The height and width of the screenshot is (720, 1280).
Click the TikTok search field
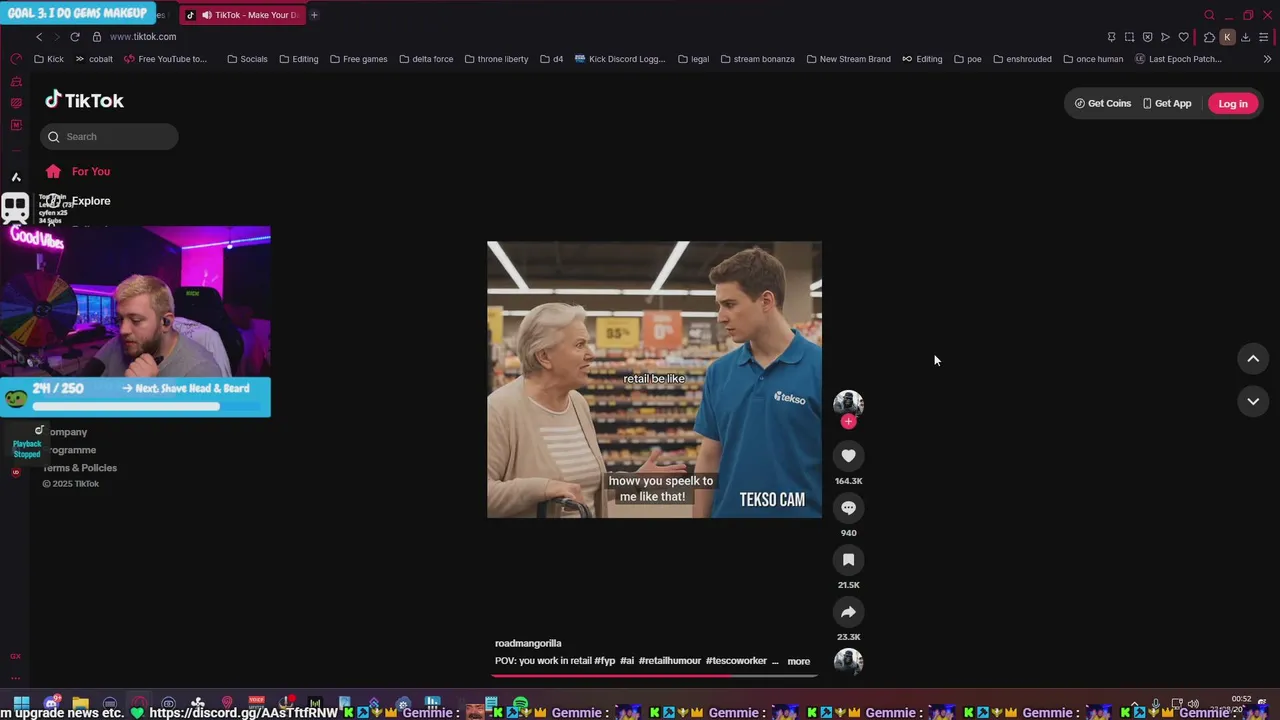tap(109, 137)
